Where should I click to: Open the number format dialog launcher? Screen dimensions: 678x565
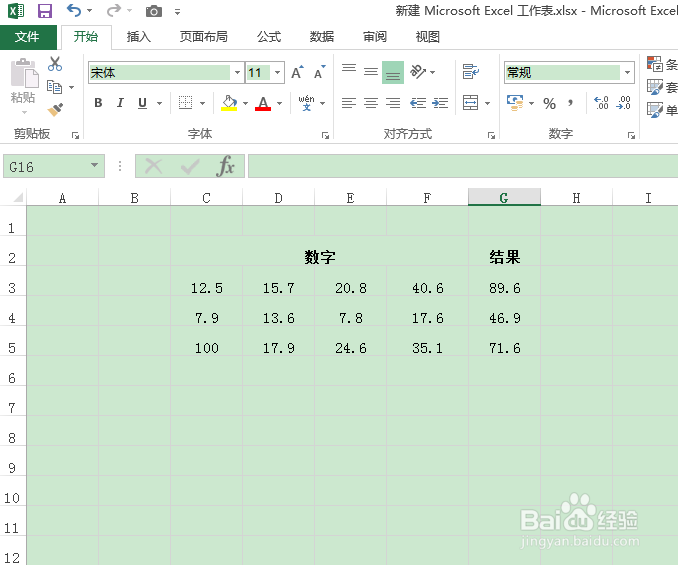click(x=631, y=135)
